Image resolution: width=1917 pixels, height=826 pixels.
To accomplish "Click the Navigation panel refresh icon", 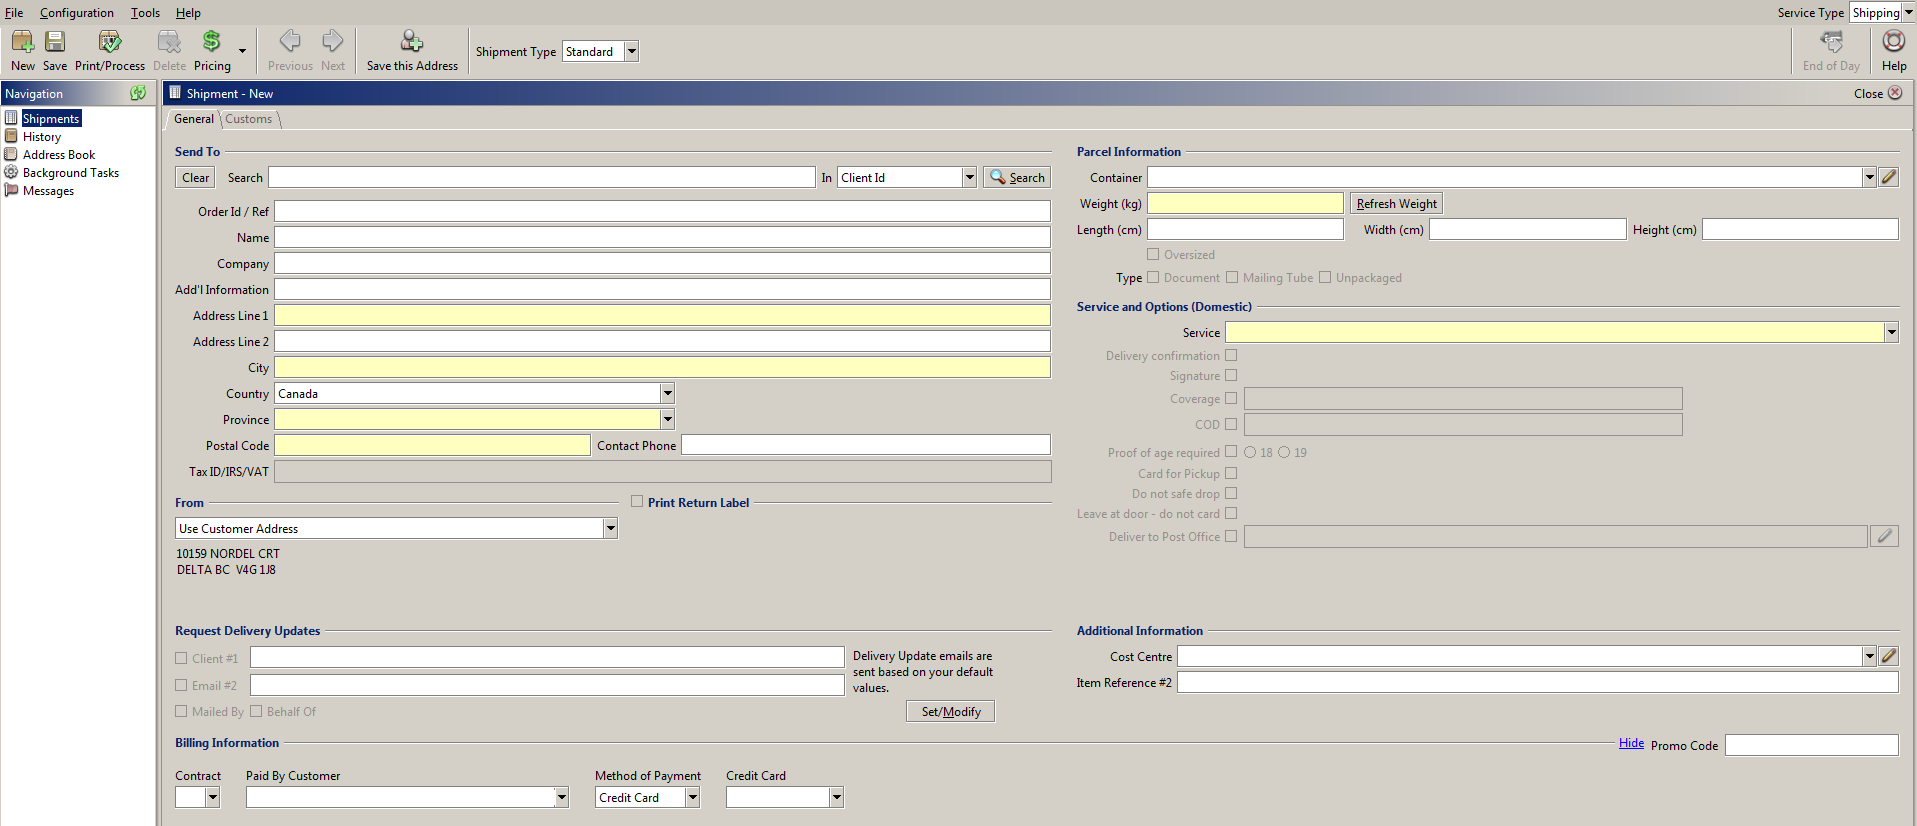I will [x=138, y=93].
